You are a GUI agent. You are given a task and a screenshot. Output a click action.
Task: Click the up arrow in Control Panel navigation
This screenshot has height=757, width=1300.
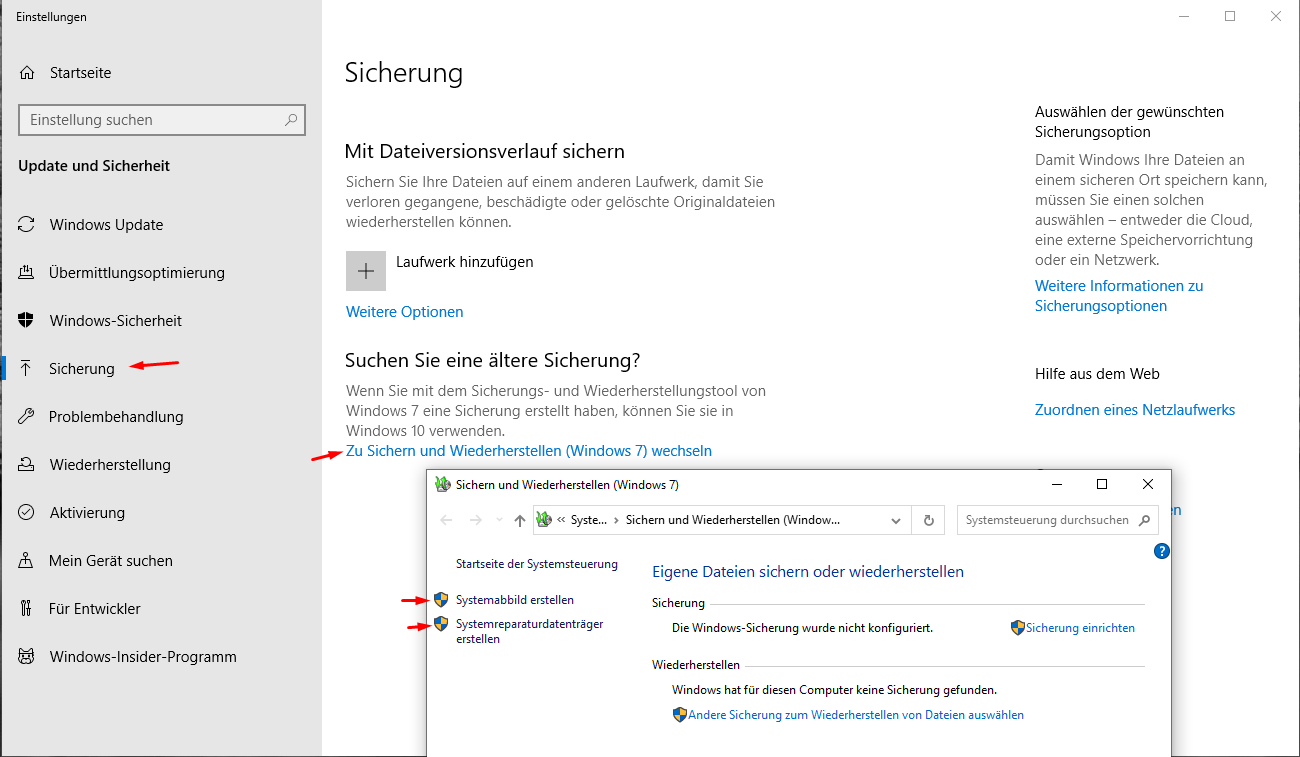pyautogui.click(x=519, y=520)
